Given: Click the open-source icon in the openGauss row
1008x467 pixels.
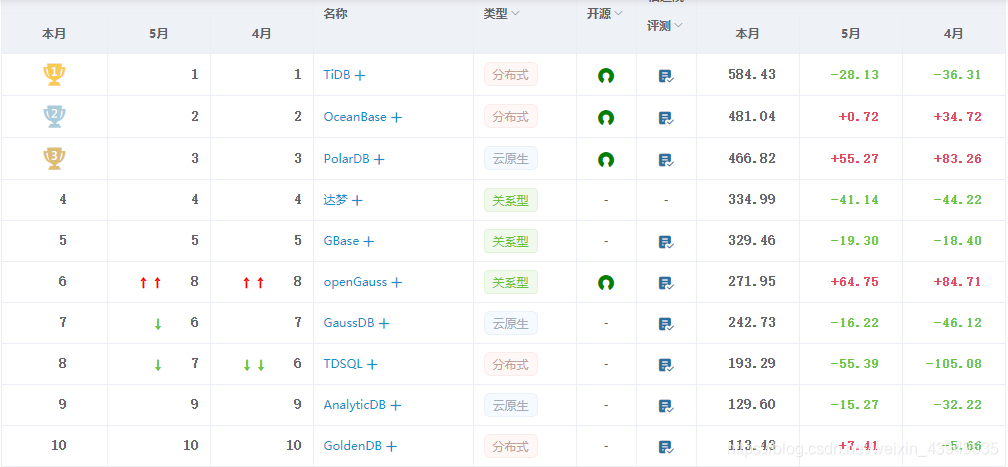Looking at the screenshot, I should pos(606,282).
